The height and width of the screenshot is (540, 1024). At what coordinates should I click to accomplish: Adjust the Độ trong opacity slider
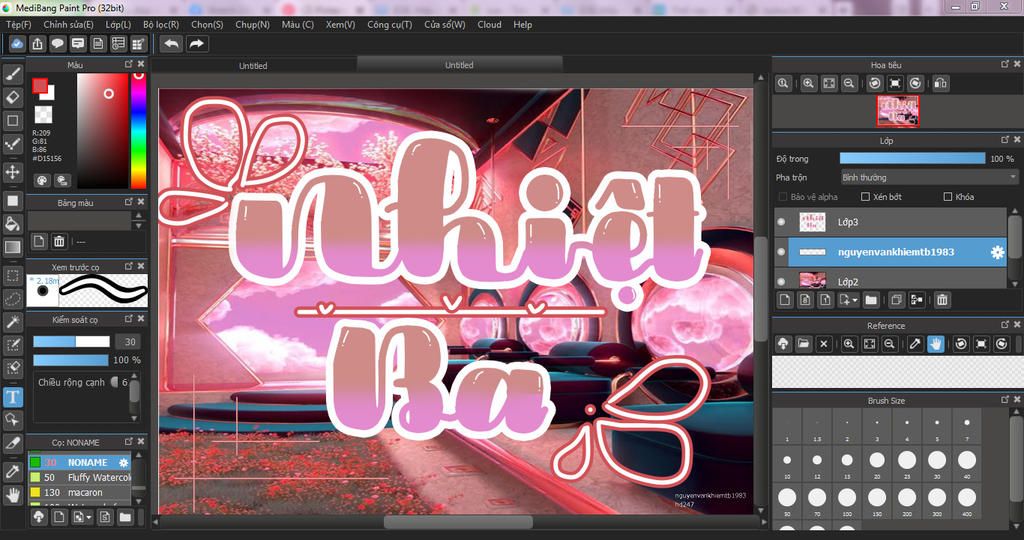point(912,158)
